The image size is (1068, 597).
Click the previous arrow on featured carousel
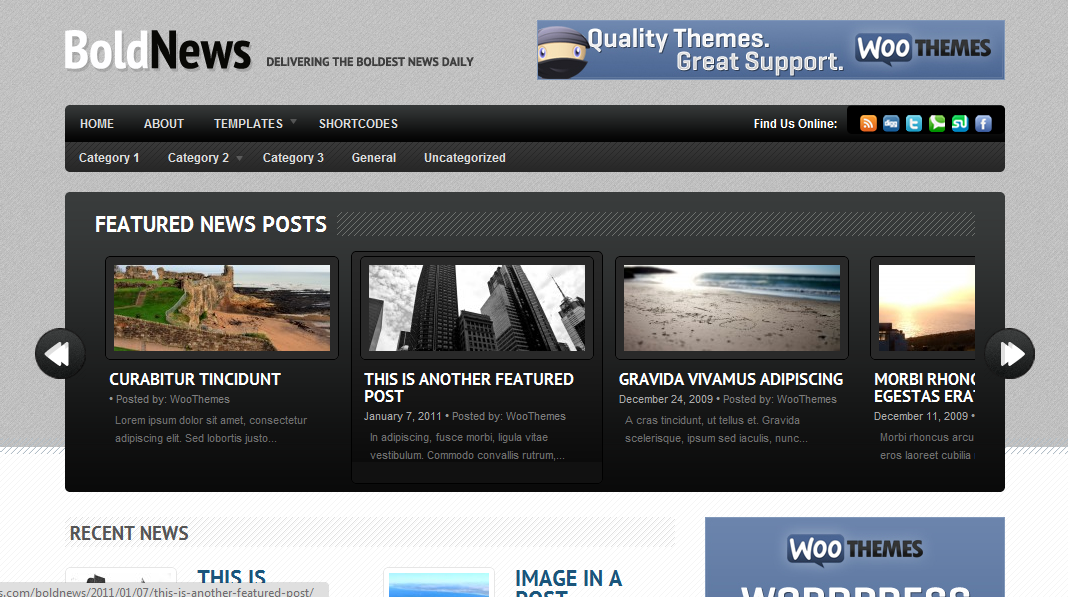click(x=59, y=353)
